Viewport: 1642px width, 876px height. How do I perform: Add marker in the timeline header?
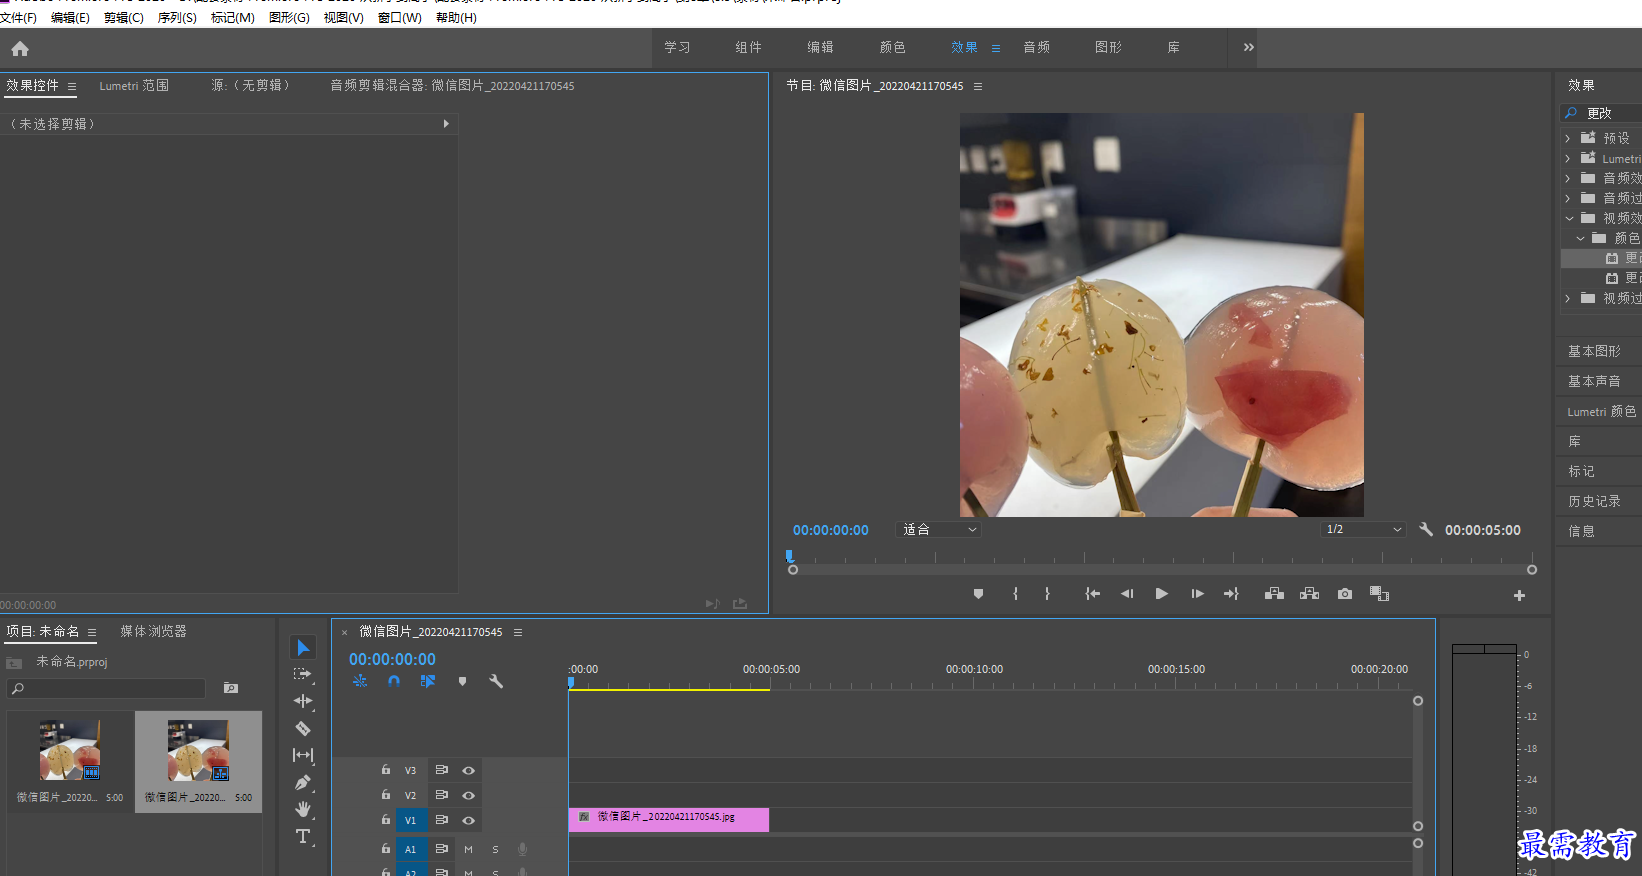tap(462, 681)
